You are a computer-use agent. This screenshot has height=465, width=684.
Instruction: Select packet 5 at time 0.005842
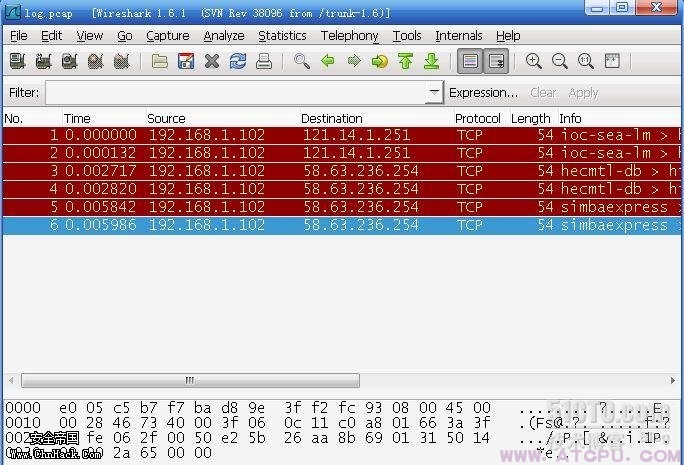pyautogui.click(x=342, y=207)
